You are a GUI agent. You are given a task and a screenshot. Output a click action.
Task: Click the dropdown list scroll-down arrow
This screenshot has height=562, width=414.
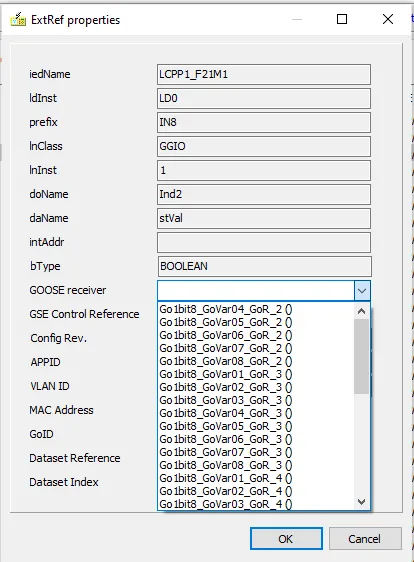point(362,501)
